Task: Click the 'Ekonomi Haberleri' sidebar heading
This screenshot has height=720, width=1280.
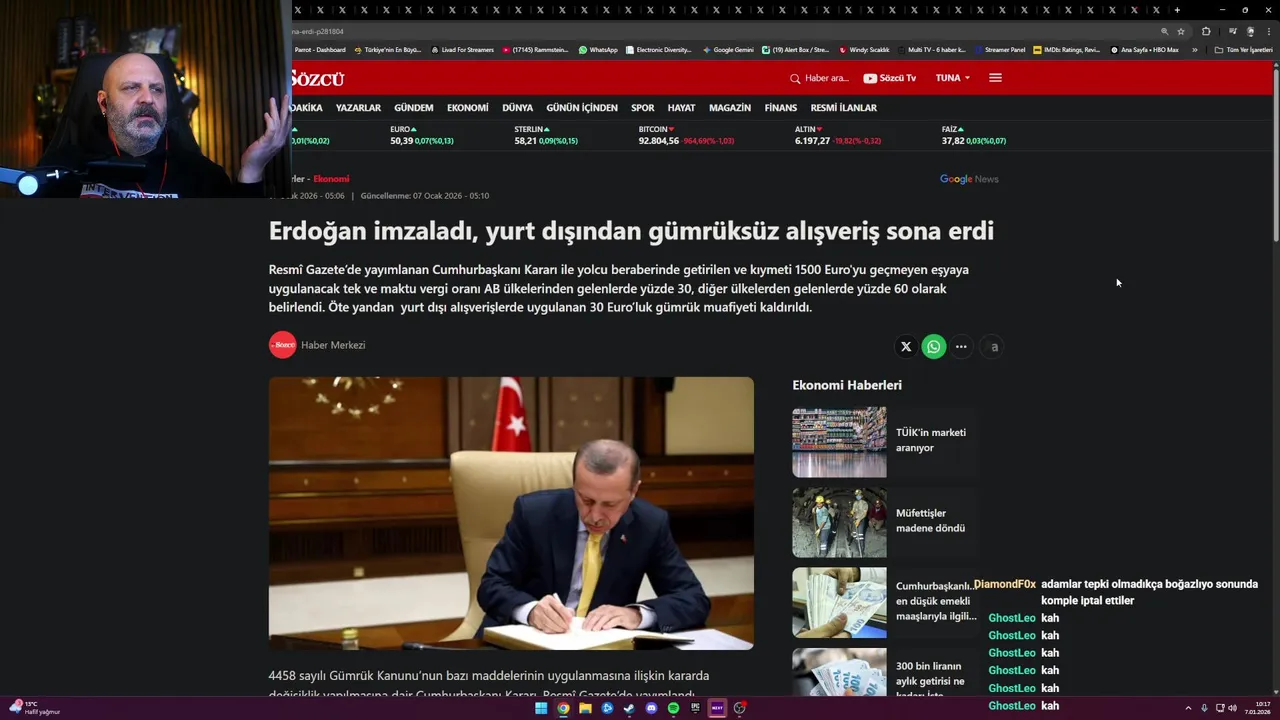Action: 847,385
